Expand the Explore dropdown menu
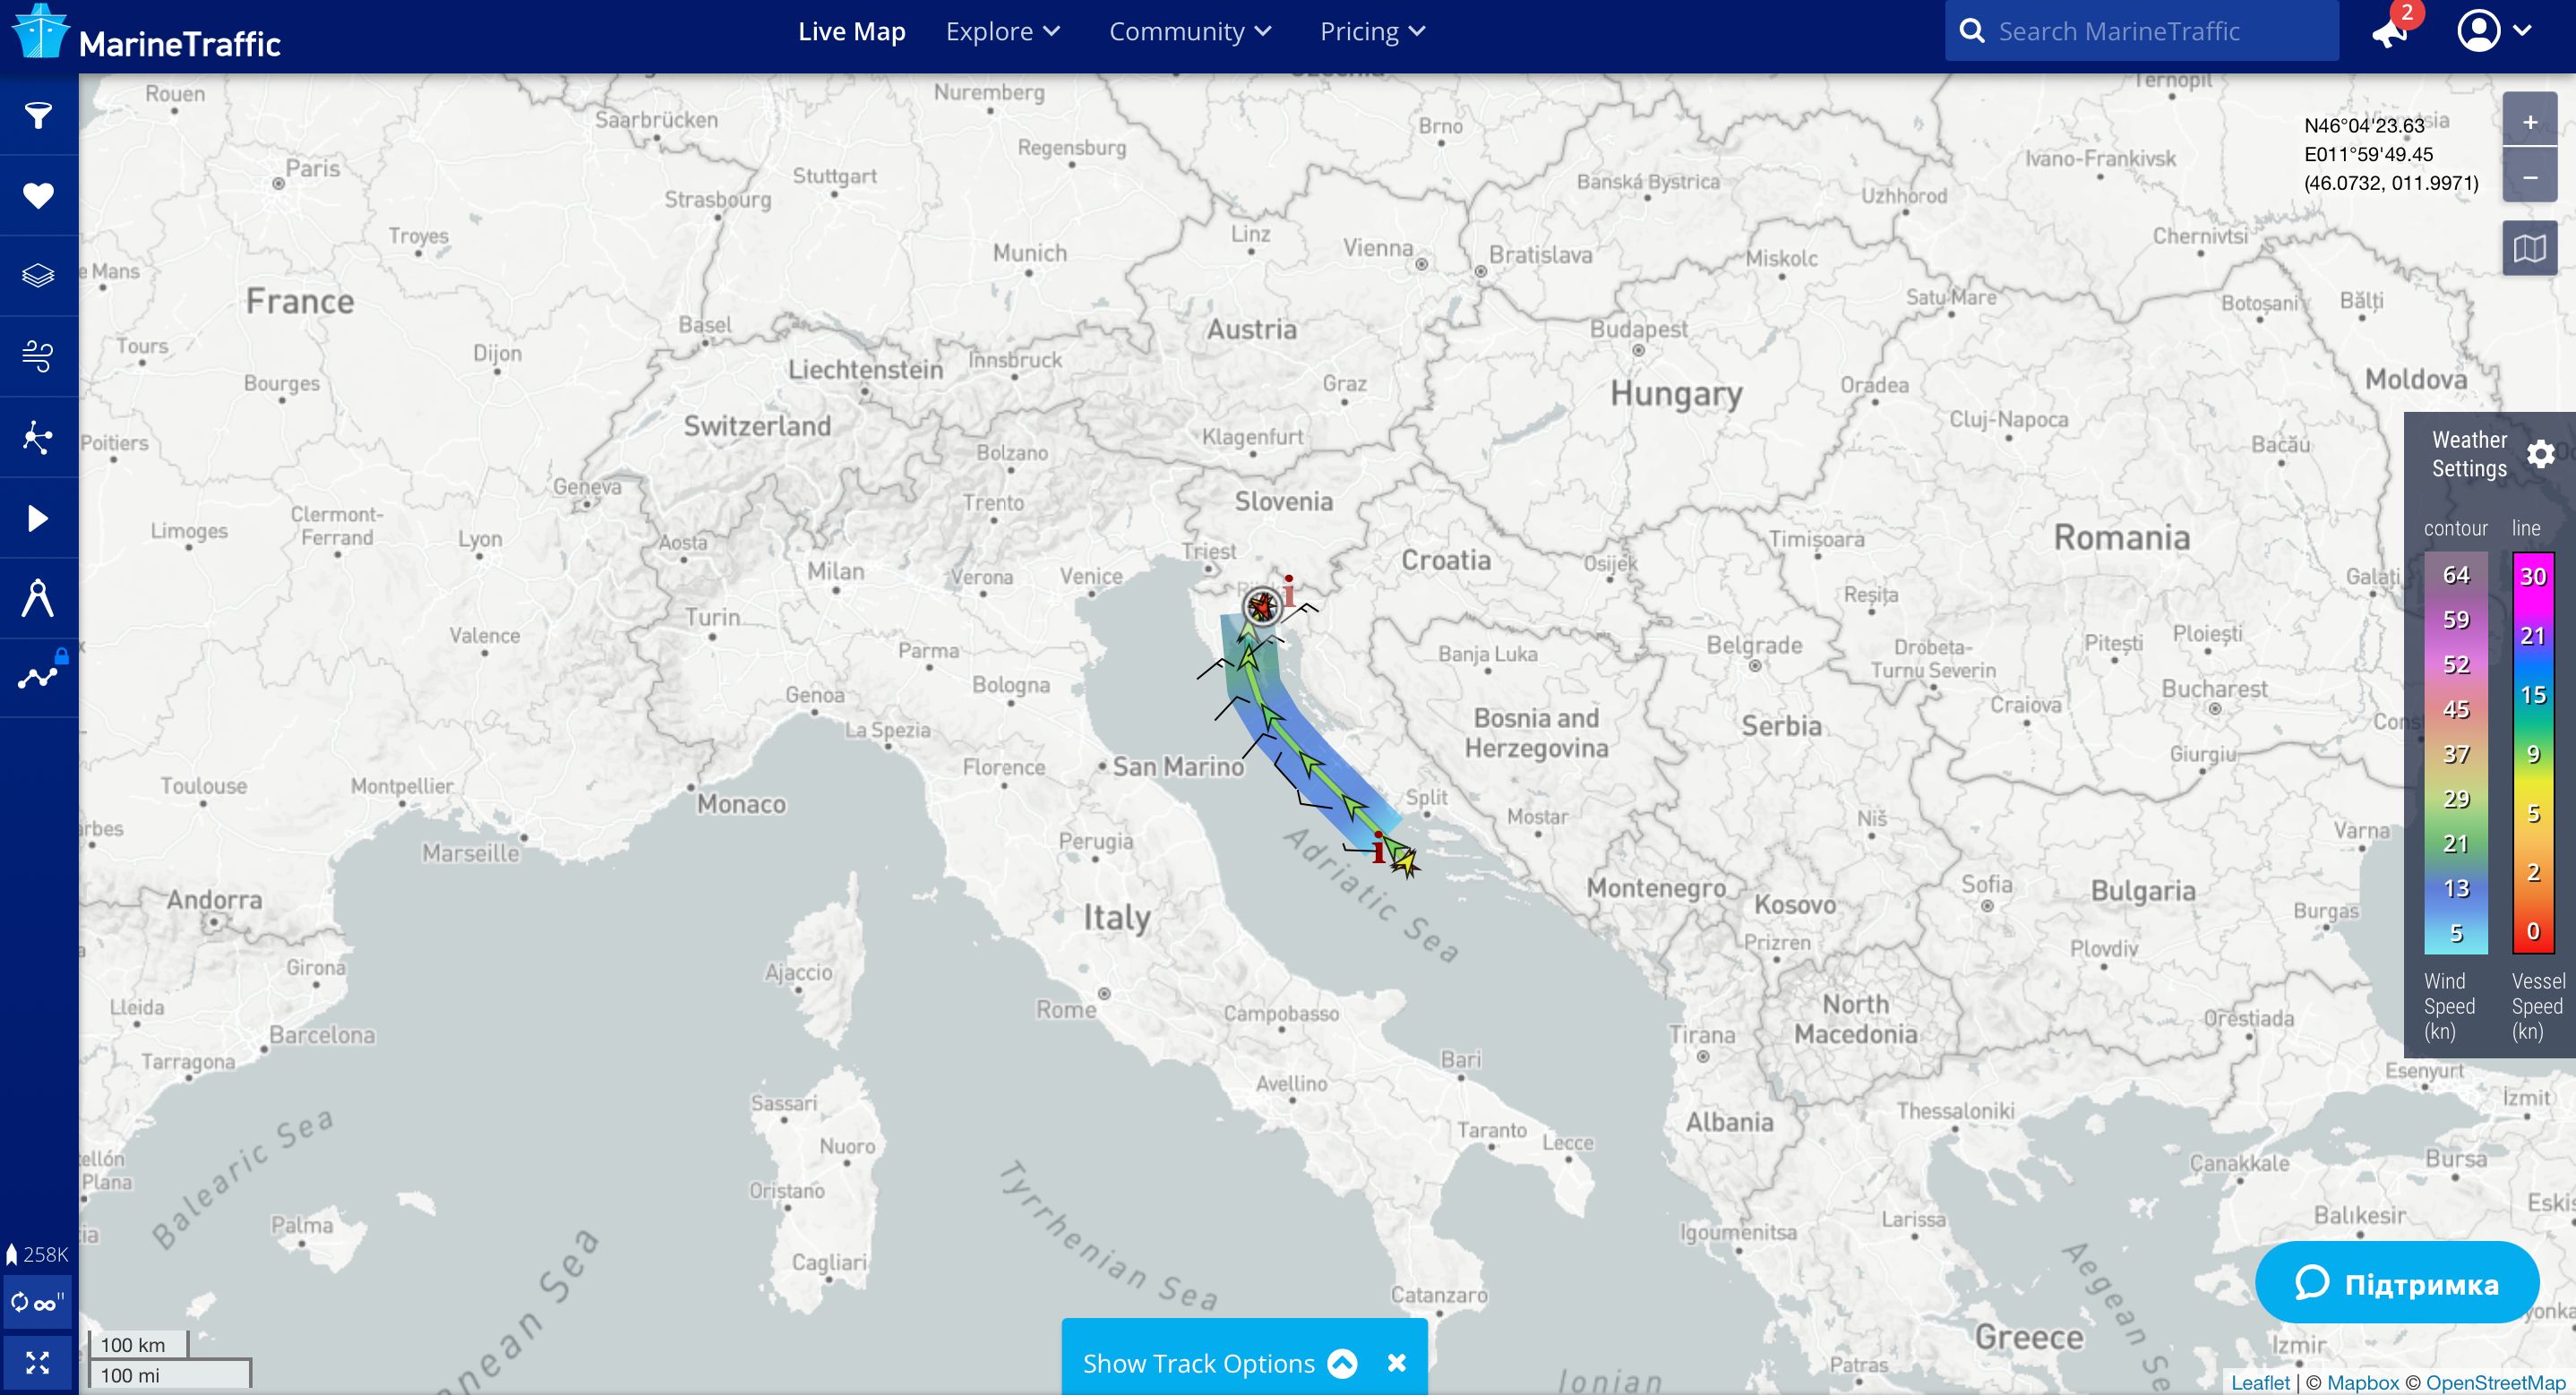Screen dimensions: 2576x1395 pos(1002,31)
